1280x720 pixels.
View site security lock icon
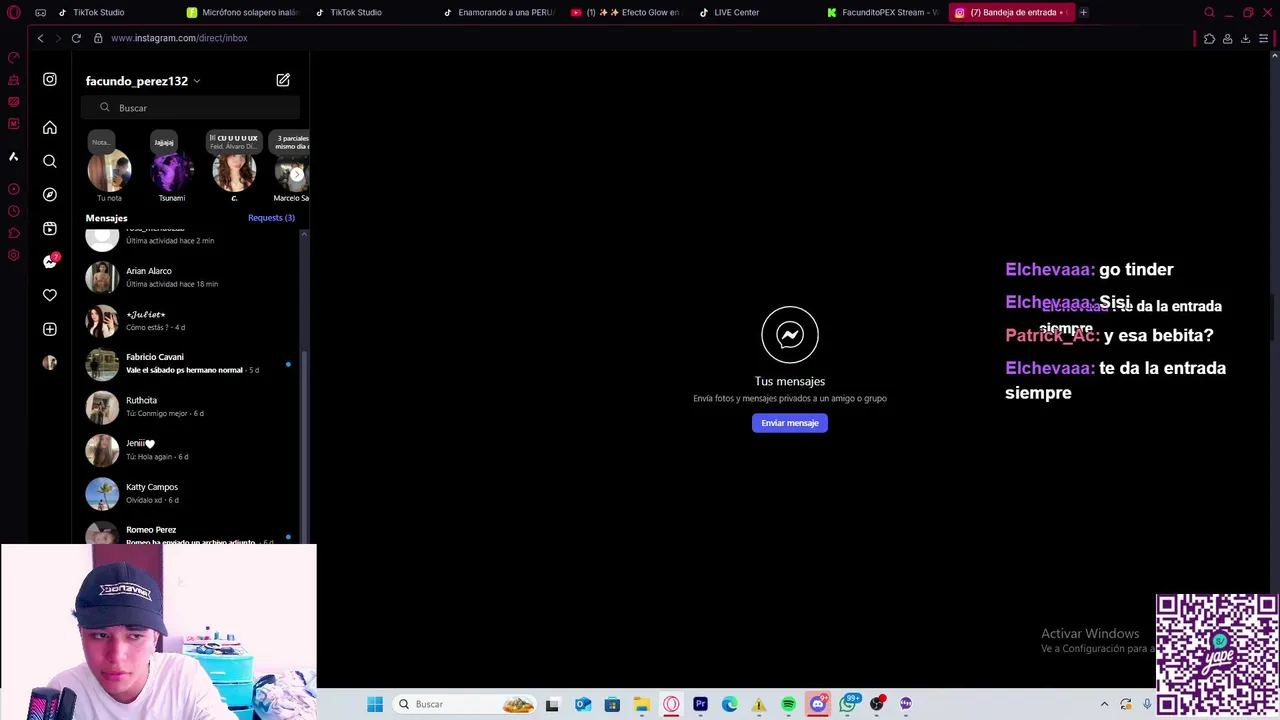tap(98, 38)
